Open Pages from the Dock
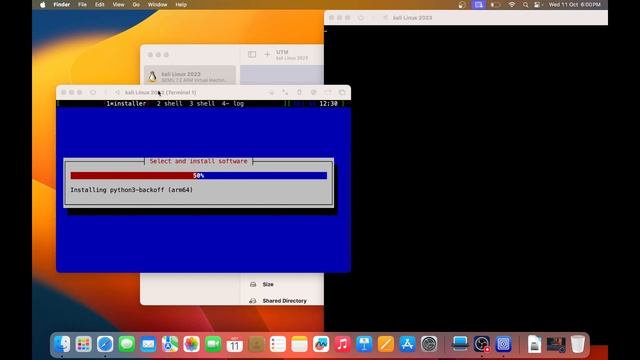 386,344
